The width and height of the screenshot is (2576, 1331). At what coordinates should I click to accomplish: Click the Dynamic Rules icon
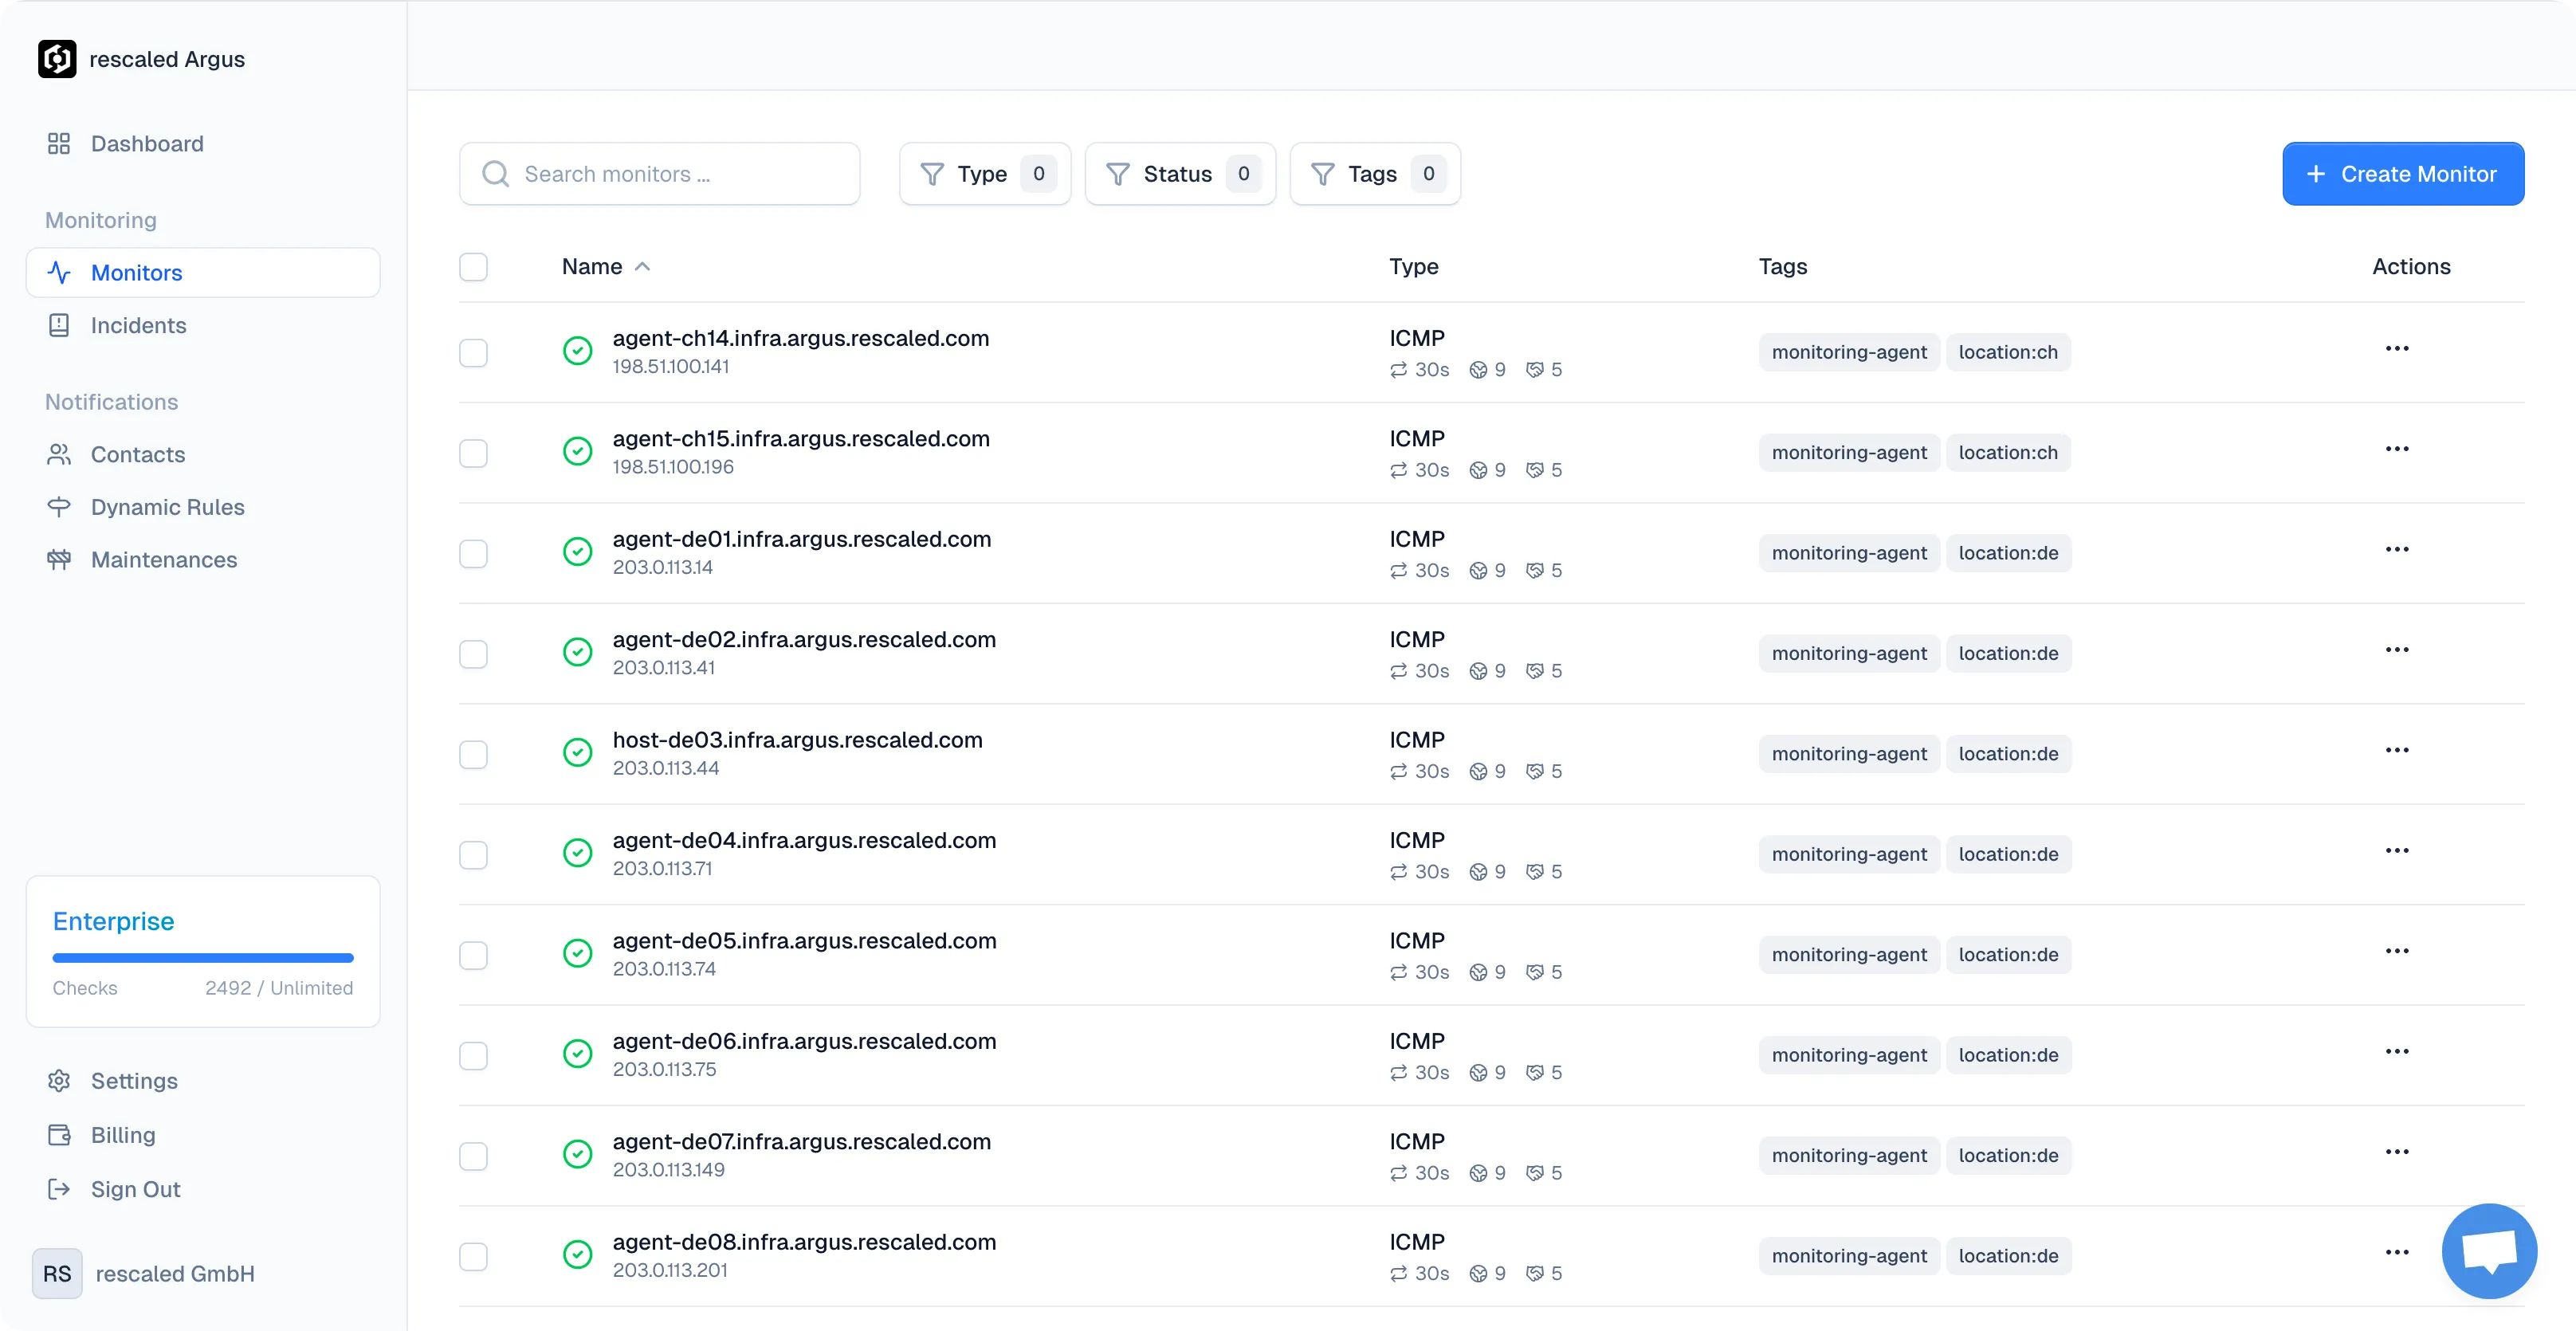click(59, 507)
